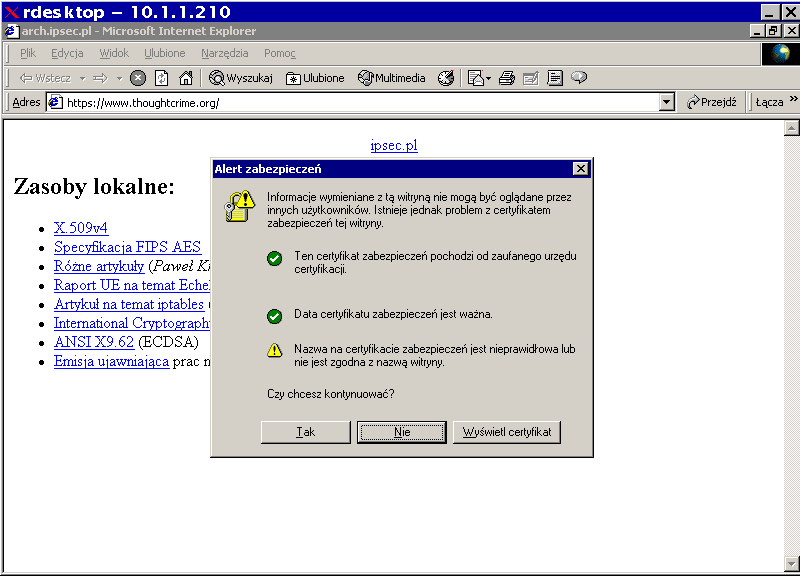Click the page icon in the address bar

[55, 103]
